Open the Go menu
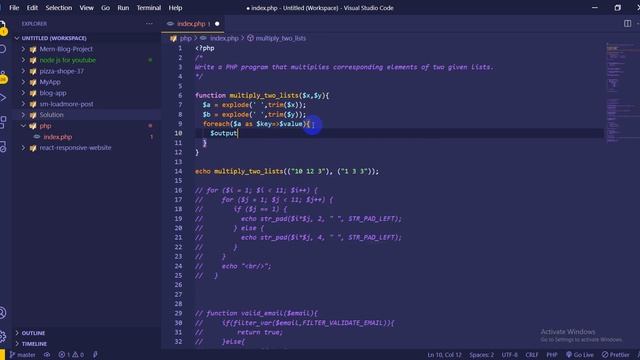 (105, 8)
